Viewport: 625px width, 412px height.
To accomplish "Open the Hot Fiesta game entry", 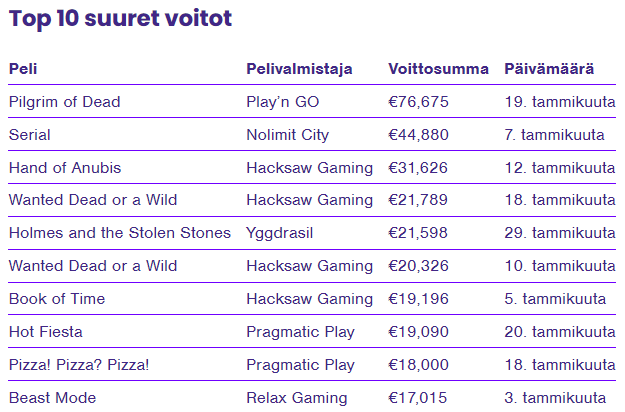I will pos(46,332).
